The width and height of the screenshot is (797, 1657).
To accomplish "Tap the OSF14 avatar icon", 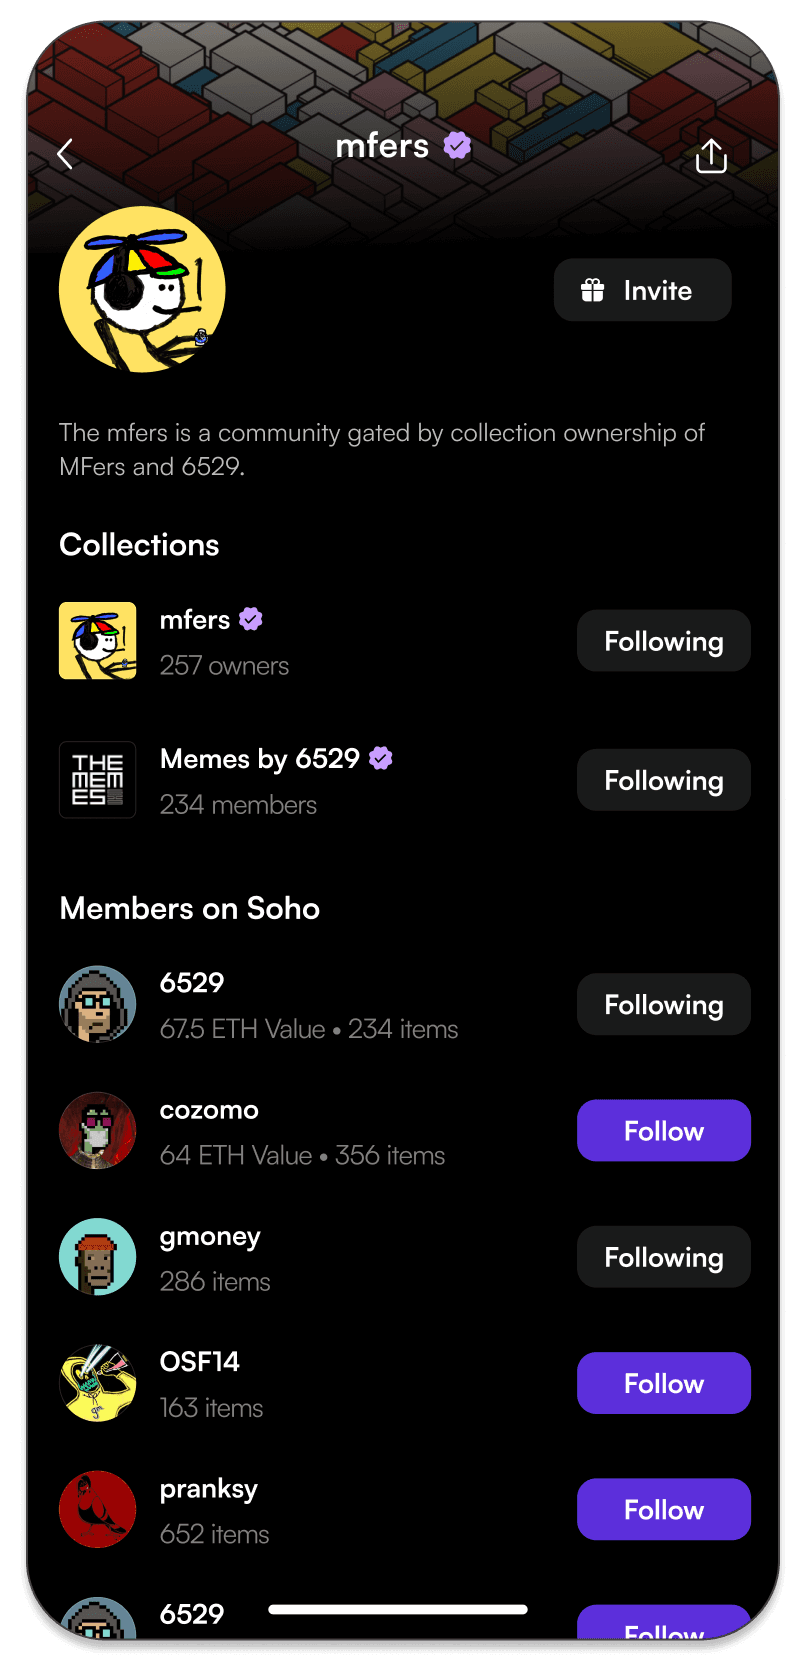I will [x=98, y=1383].
